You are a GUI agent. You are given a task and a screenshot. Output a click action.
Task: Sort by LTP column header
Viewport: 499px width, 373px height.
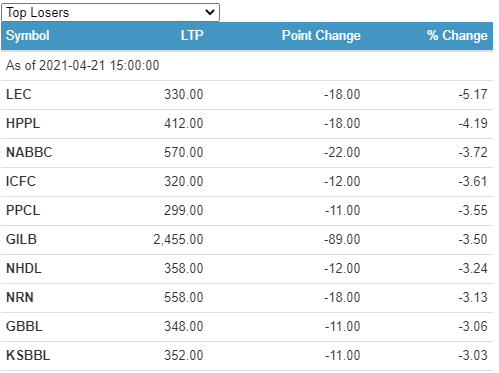click(x=192, y=35)
